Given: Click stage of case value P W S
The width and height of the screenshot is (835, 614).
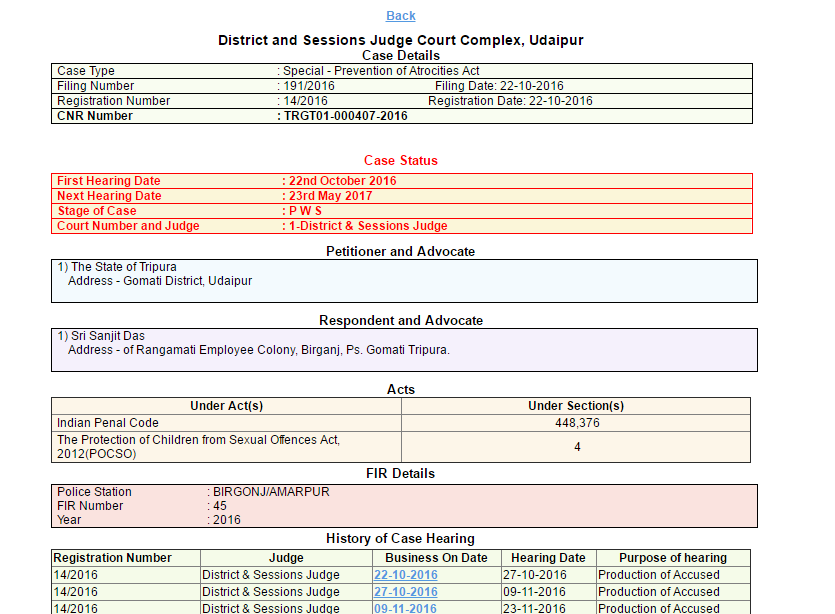Looking at the screenshot, I should click(305, 211).
